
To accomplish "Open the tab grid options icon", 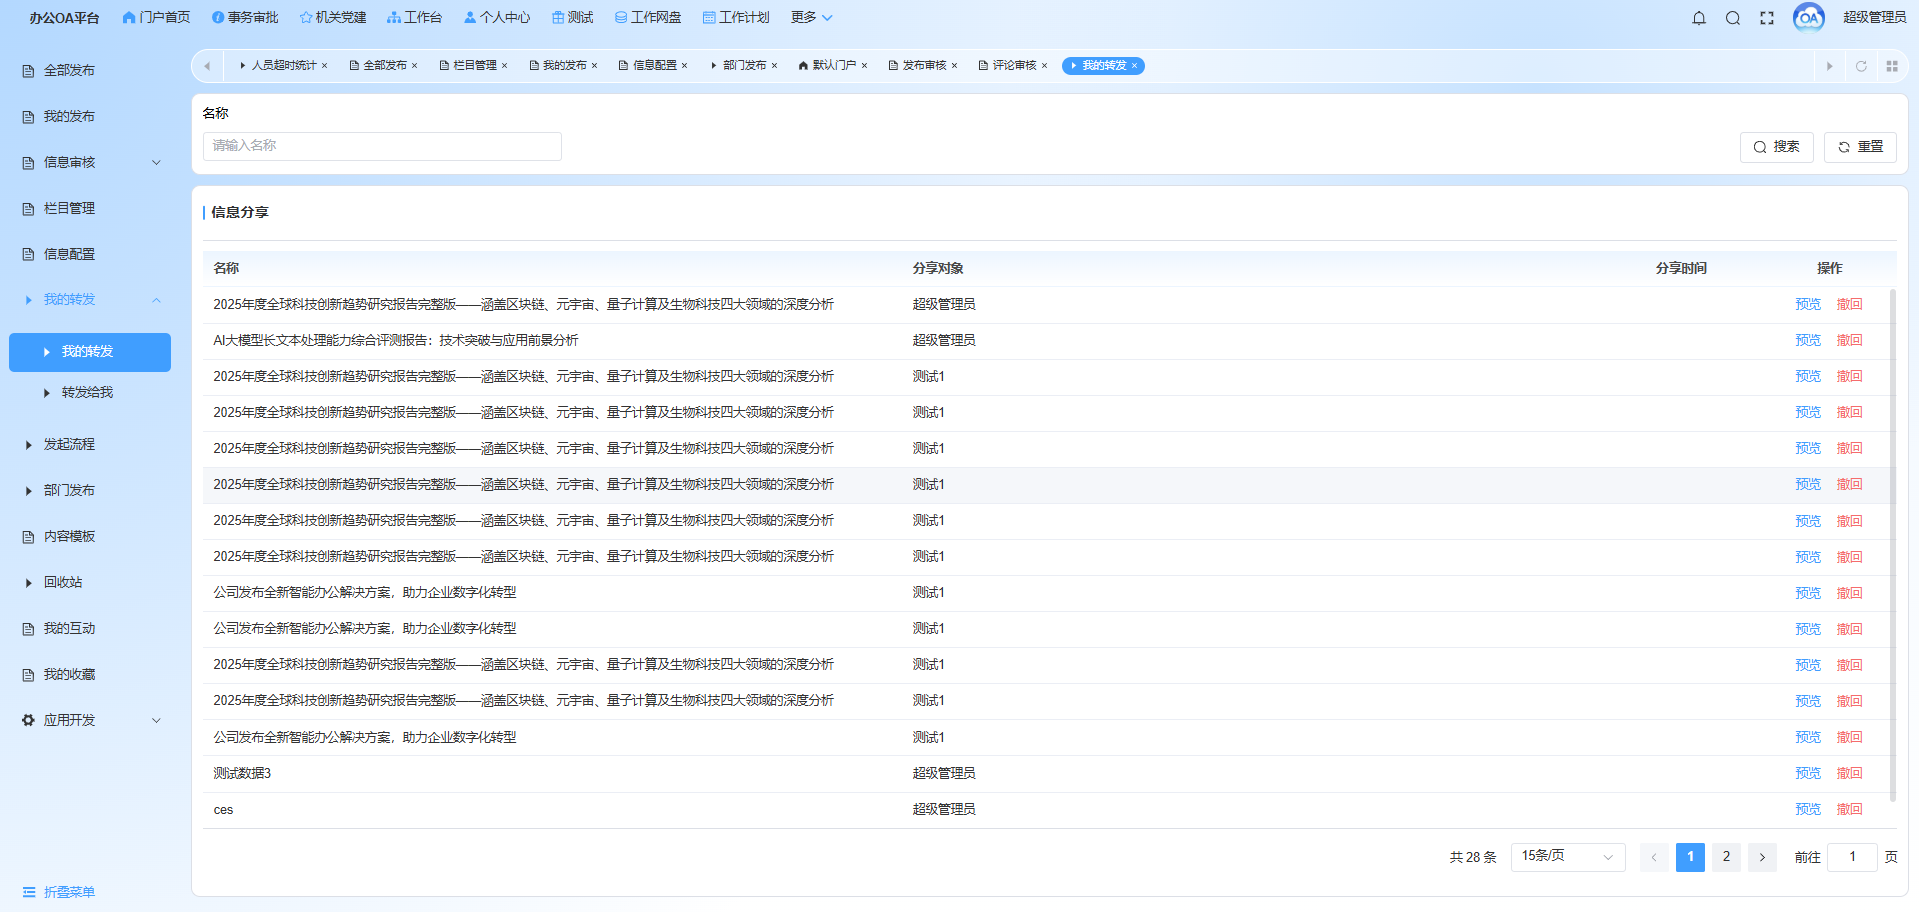I will (x=1892, y=66).
